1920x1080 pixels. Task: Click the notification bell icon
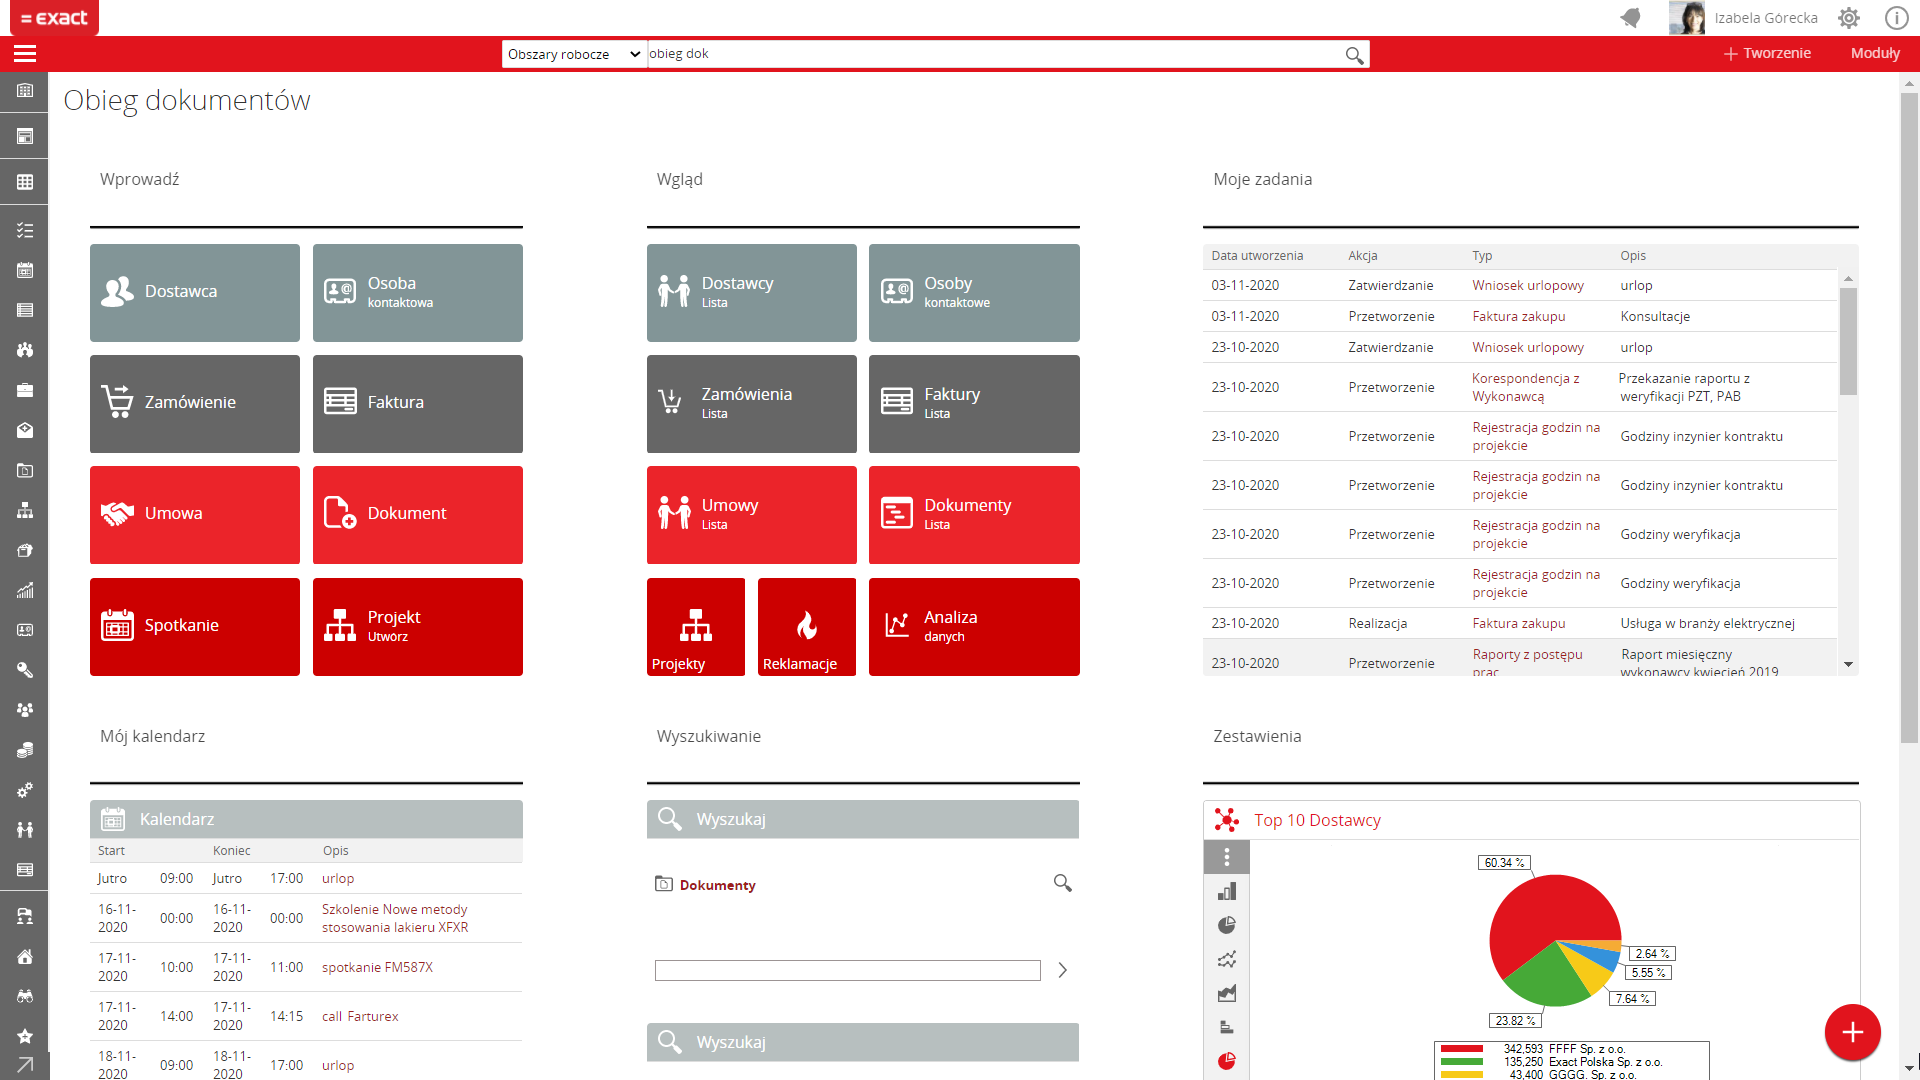(1631, 18)
